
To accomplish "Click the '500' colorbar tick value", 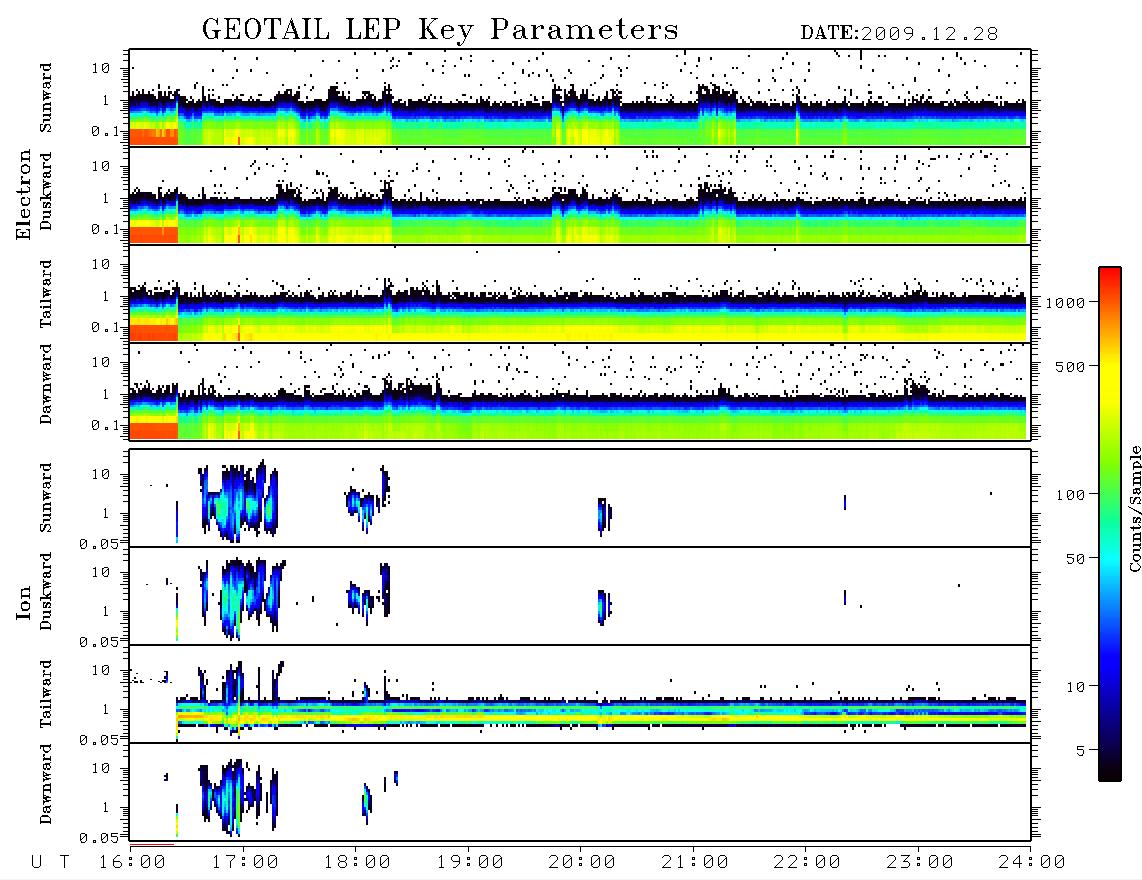I will [1070, 367].
